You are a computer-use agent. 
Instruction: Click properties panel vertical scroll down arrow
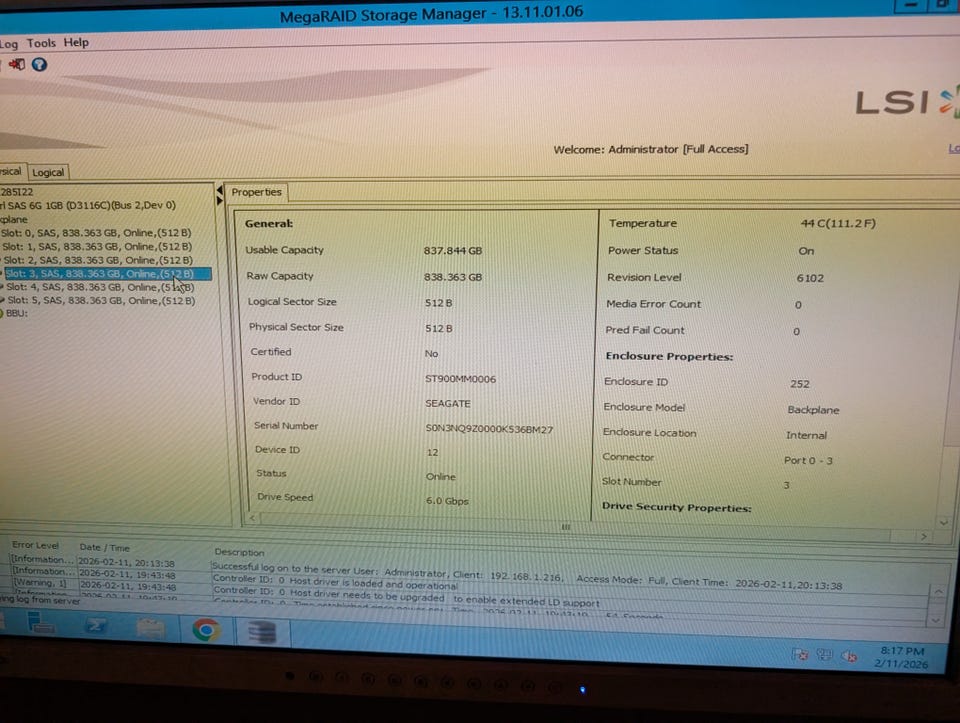click(x=943, y=522)
